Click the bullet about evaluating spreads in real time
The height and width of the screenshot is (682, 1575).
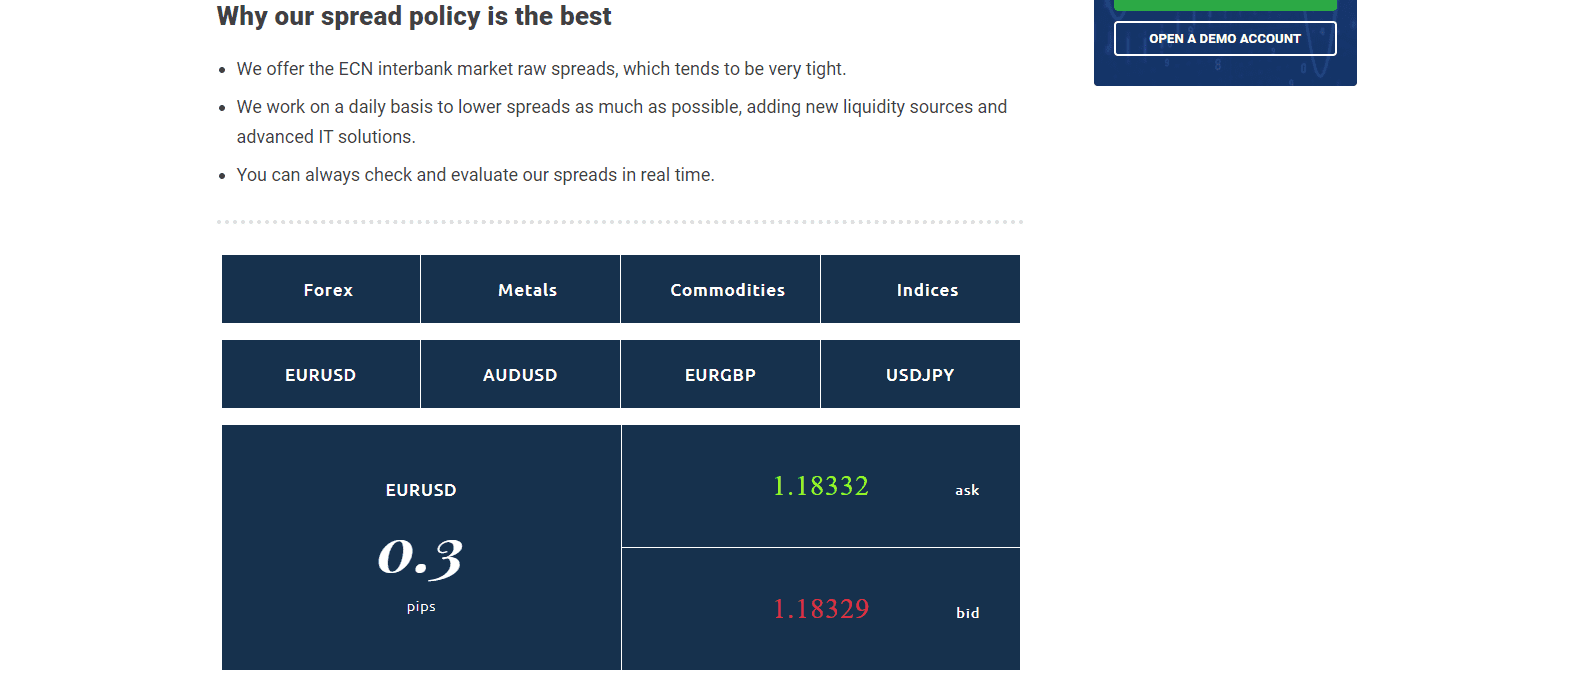[475, 174]
